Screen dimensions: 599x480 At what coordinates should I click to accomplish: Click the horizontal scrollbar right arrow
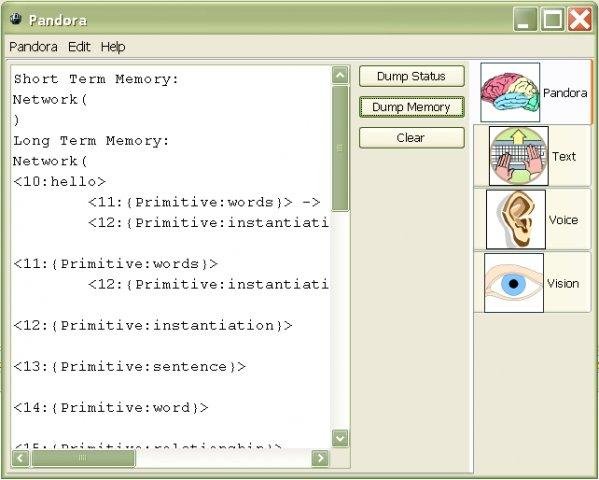(x=320, y=458)
